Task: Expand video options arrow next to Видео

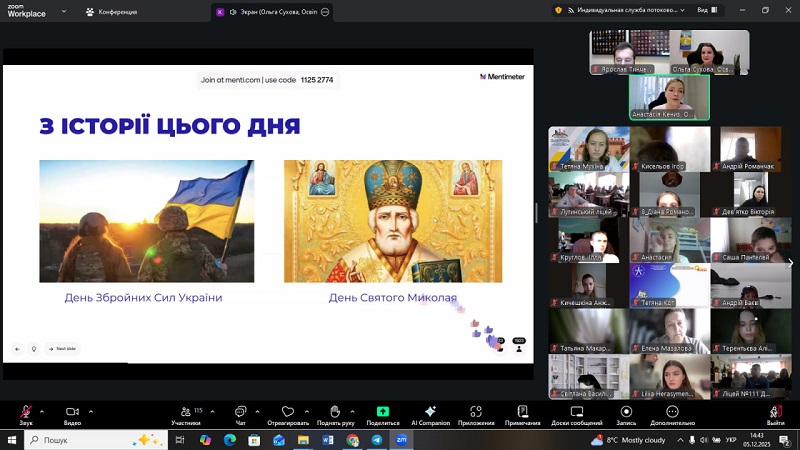Action: tap(91, 410)
